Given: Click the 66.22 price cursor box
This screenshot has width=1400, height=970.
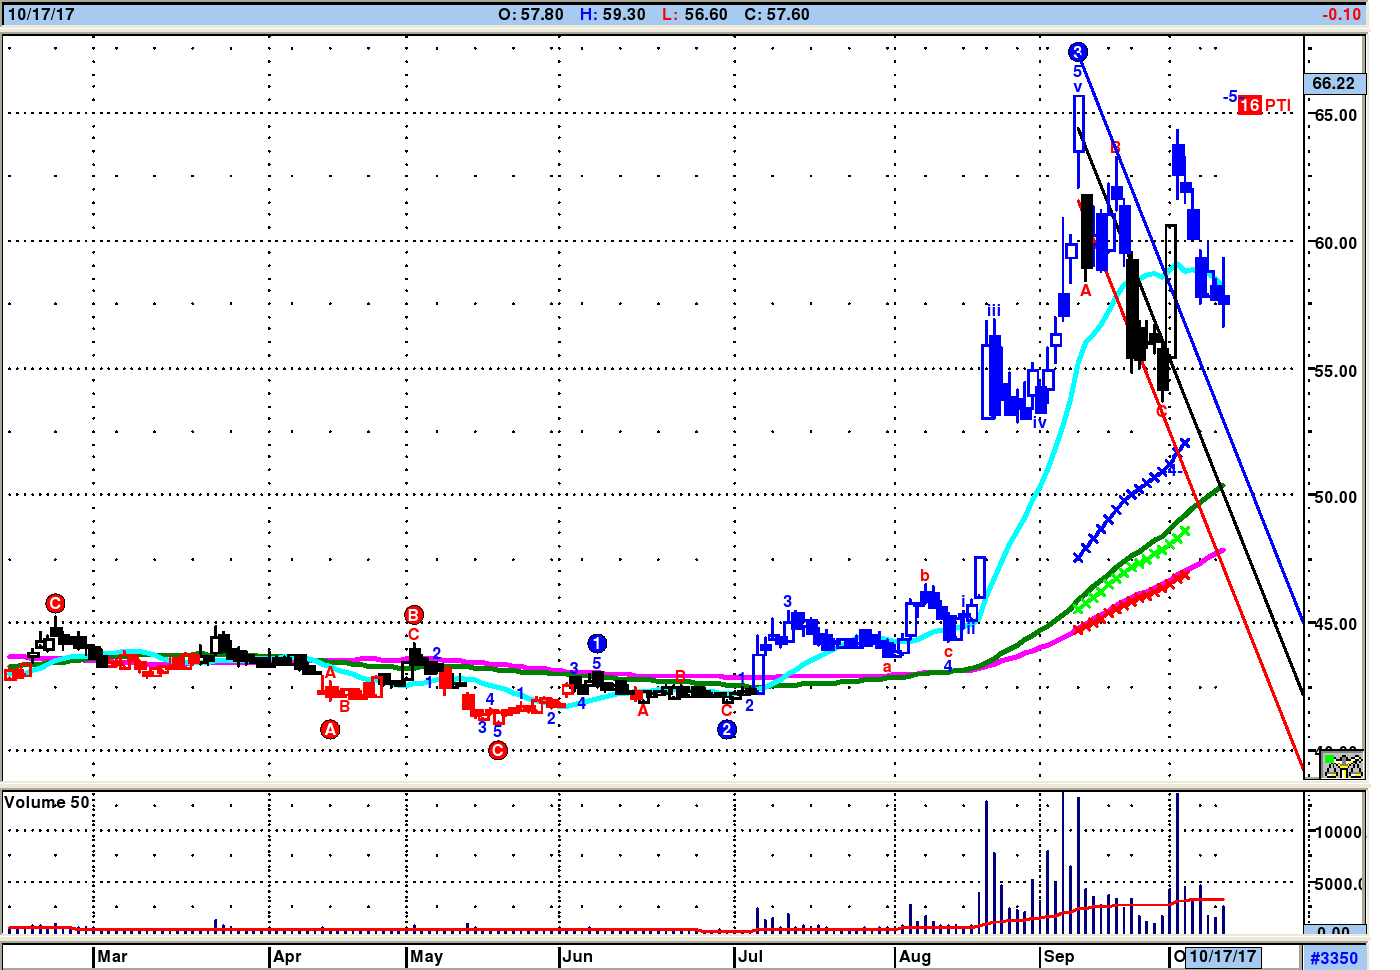Looking at the screenshot, I should coord(1333,83).
